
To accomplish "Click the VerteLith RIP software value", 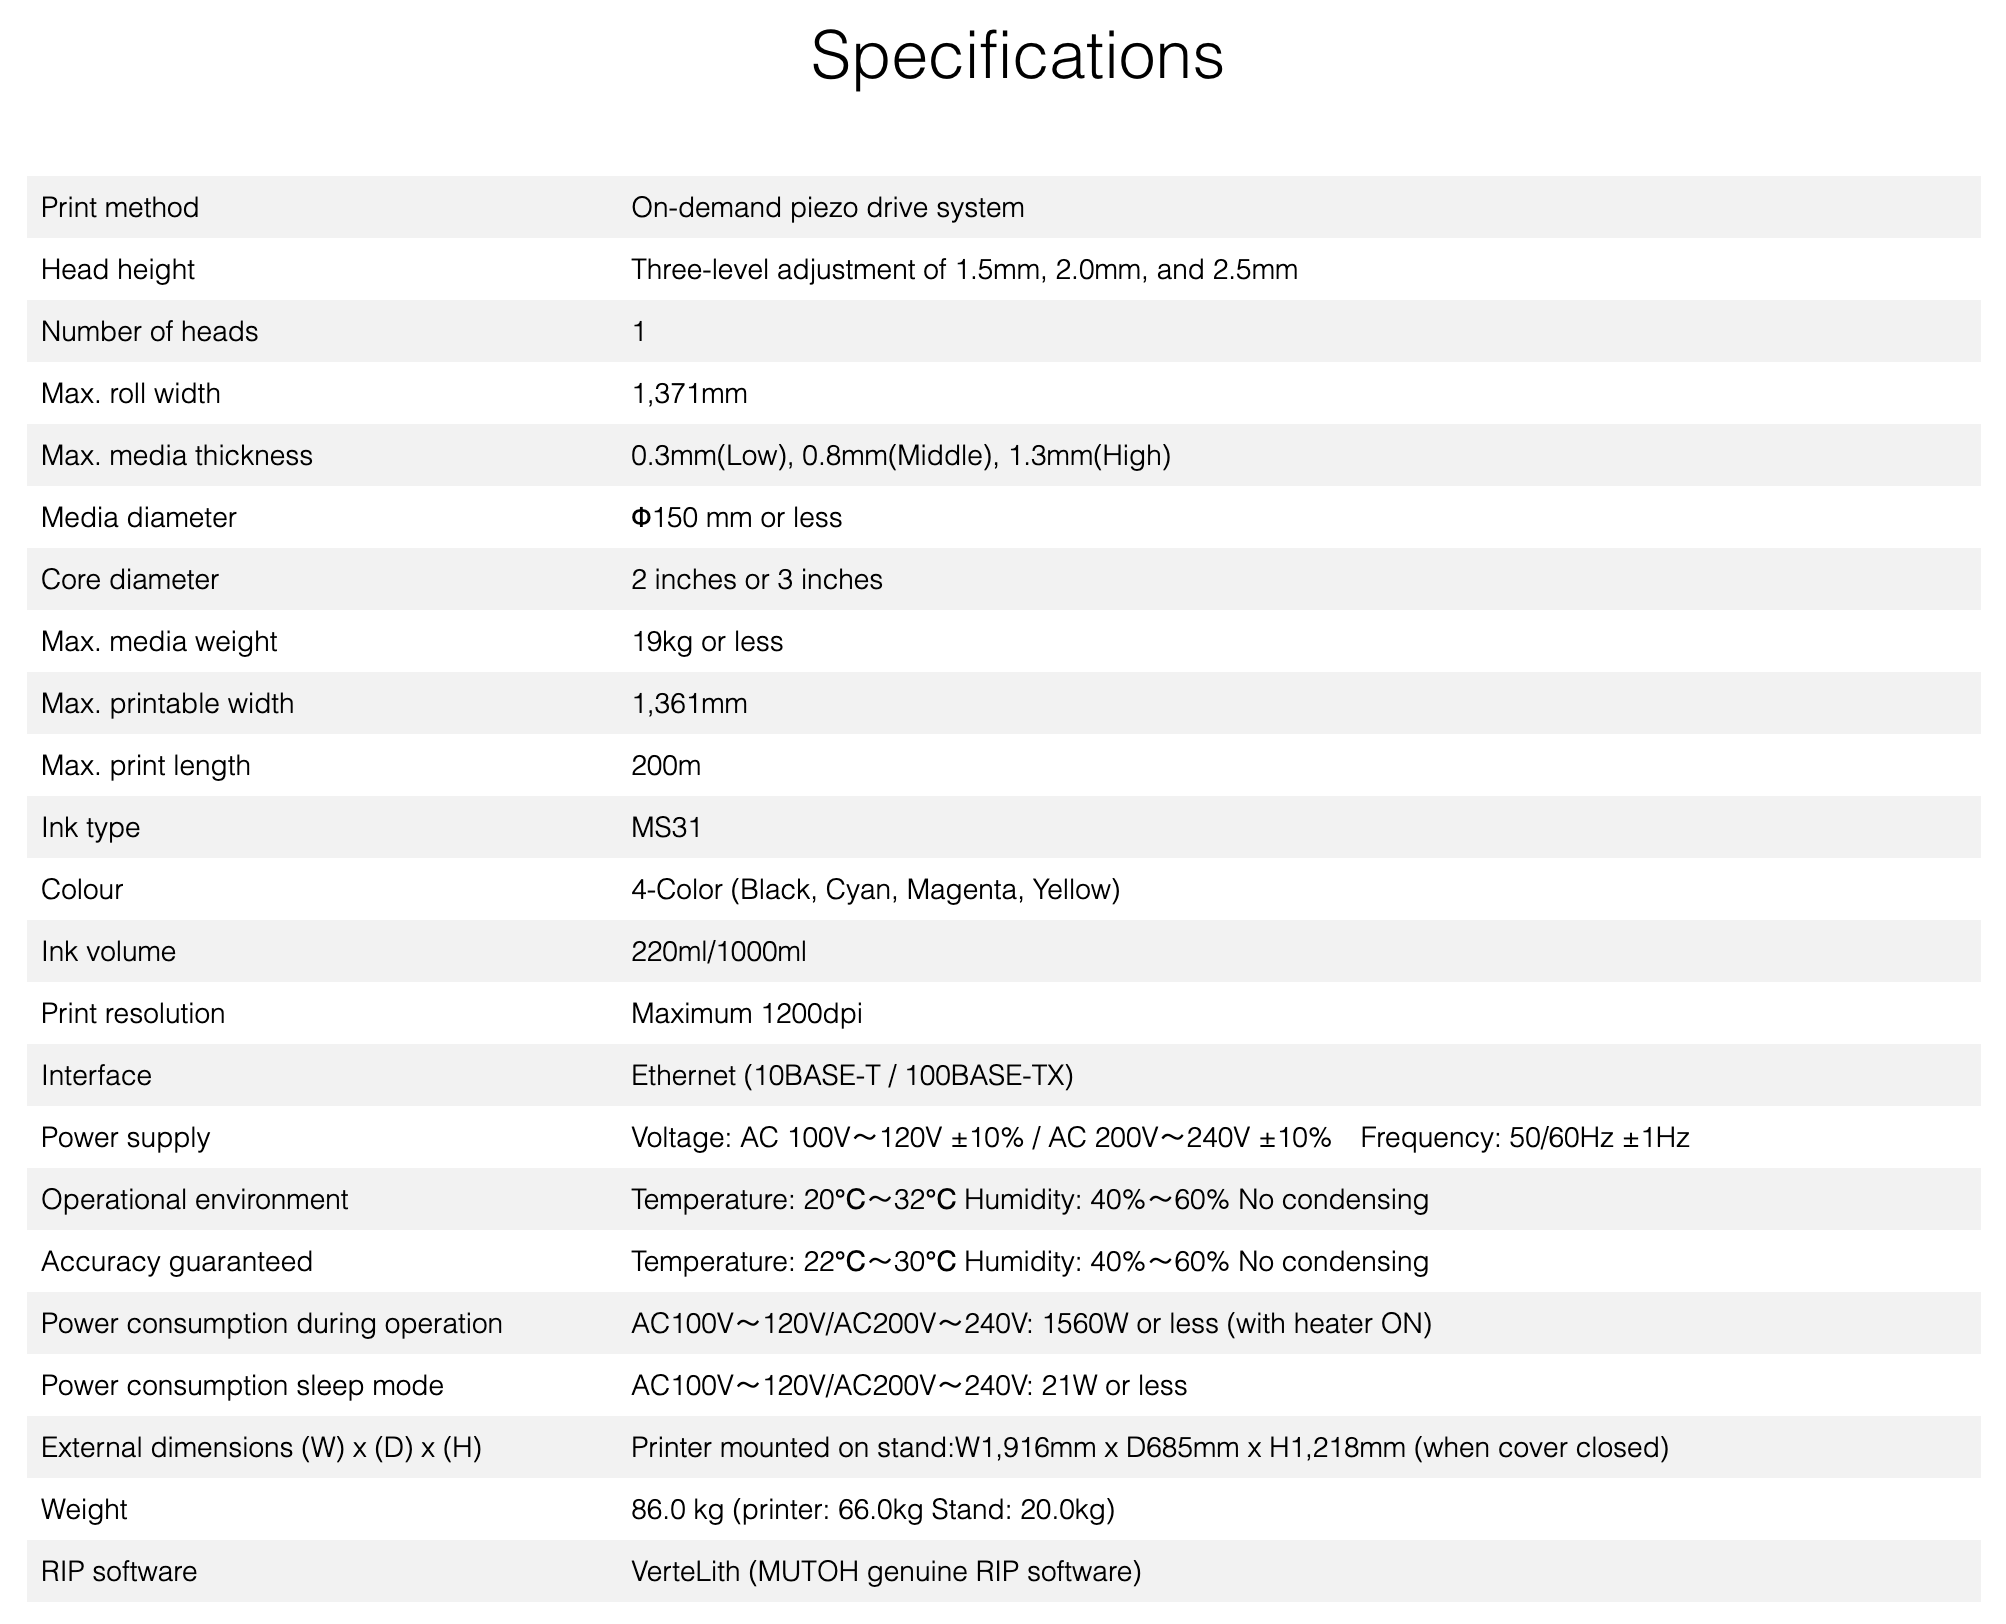I will pyautogui.click(x=885, y=1571).
